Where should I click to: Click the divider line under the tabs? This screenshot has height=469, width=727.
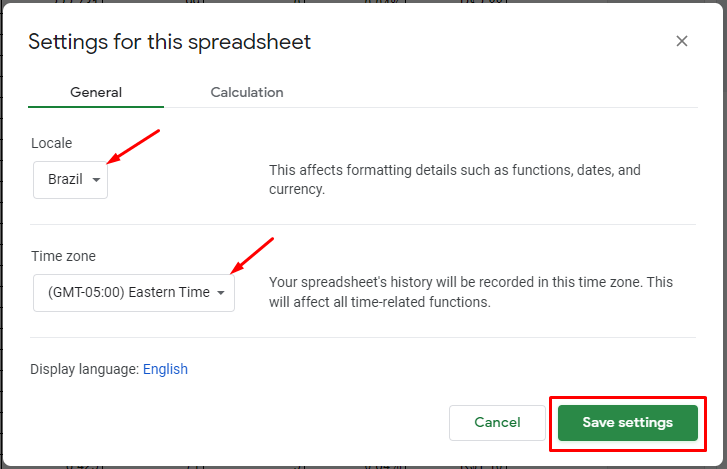(400, 107)
